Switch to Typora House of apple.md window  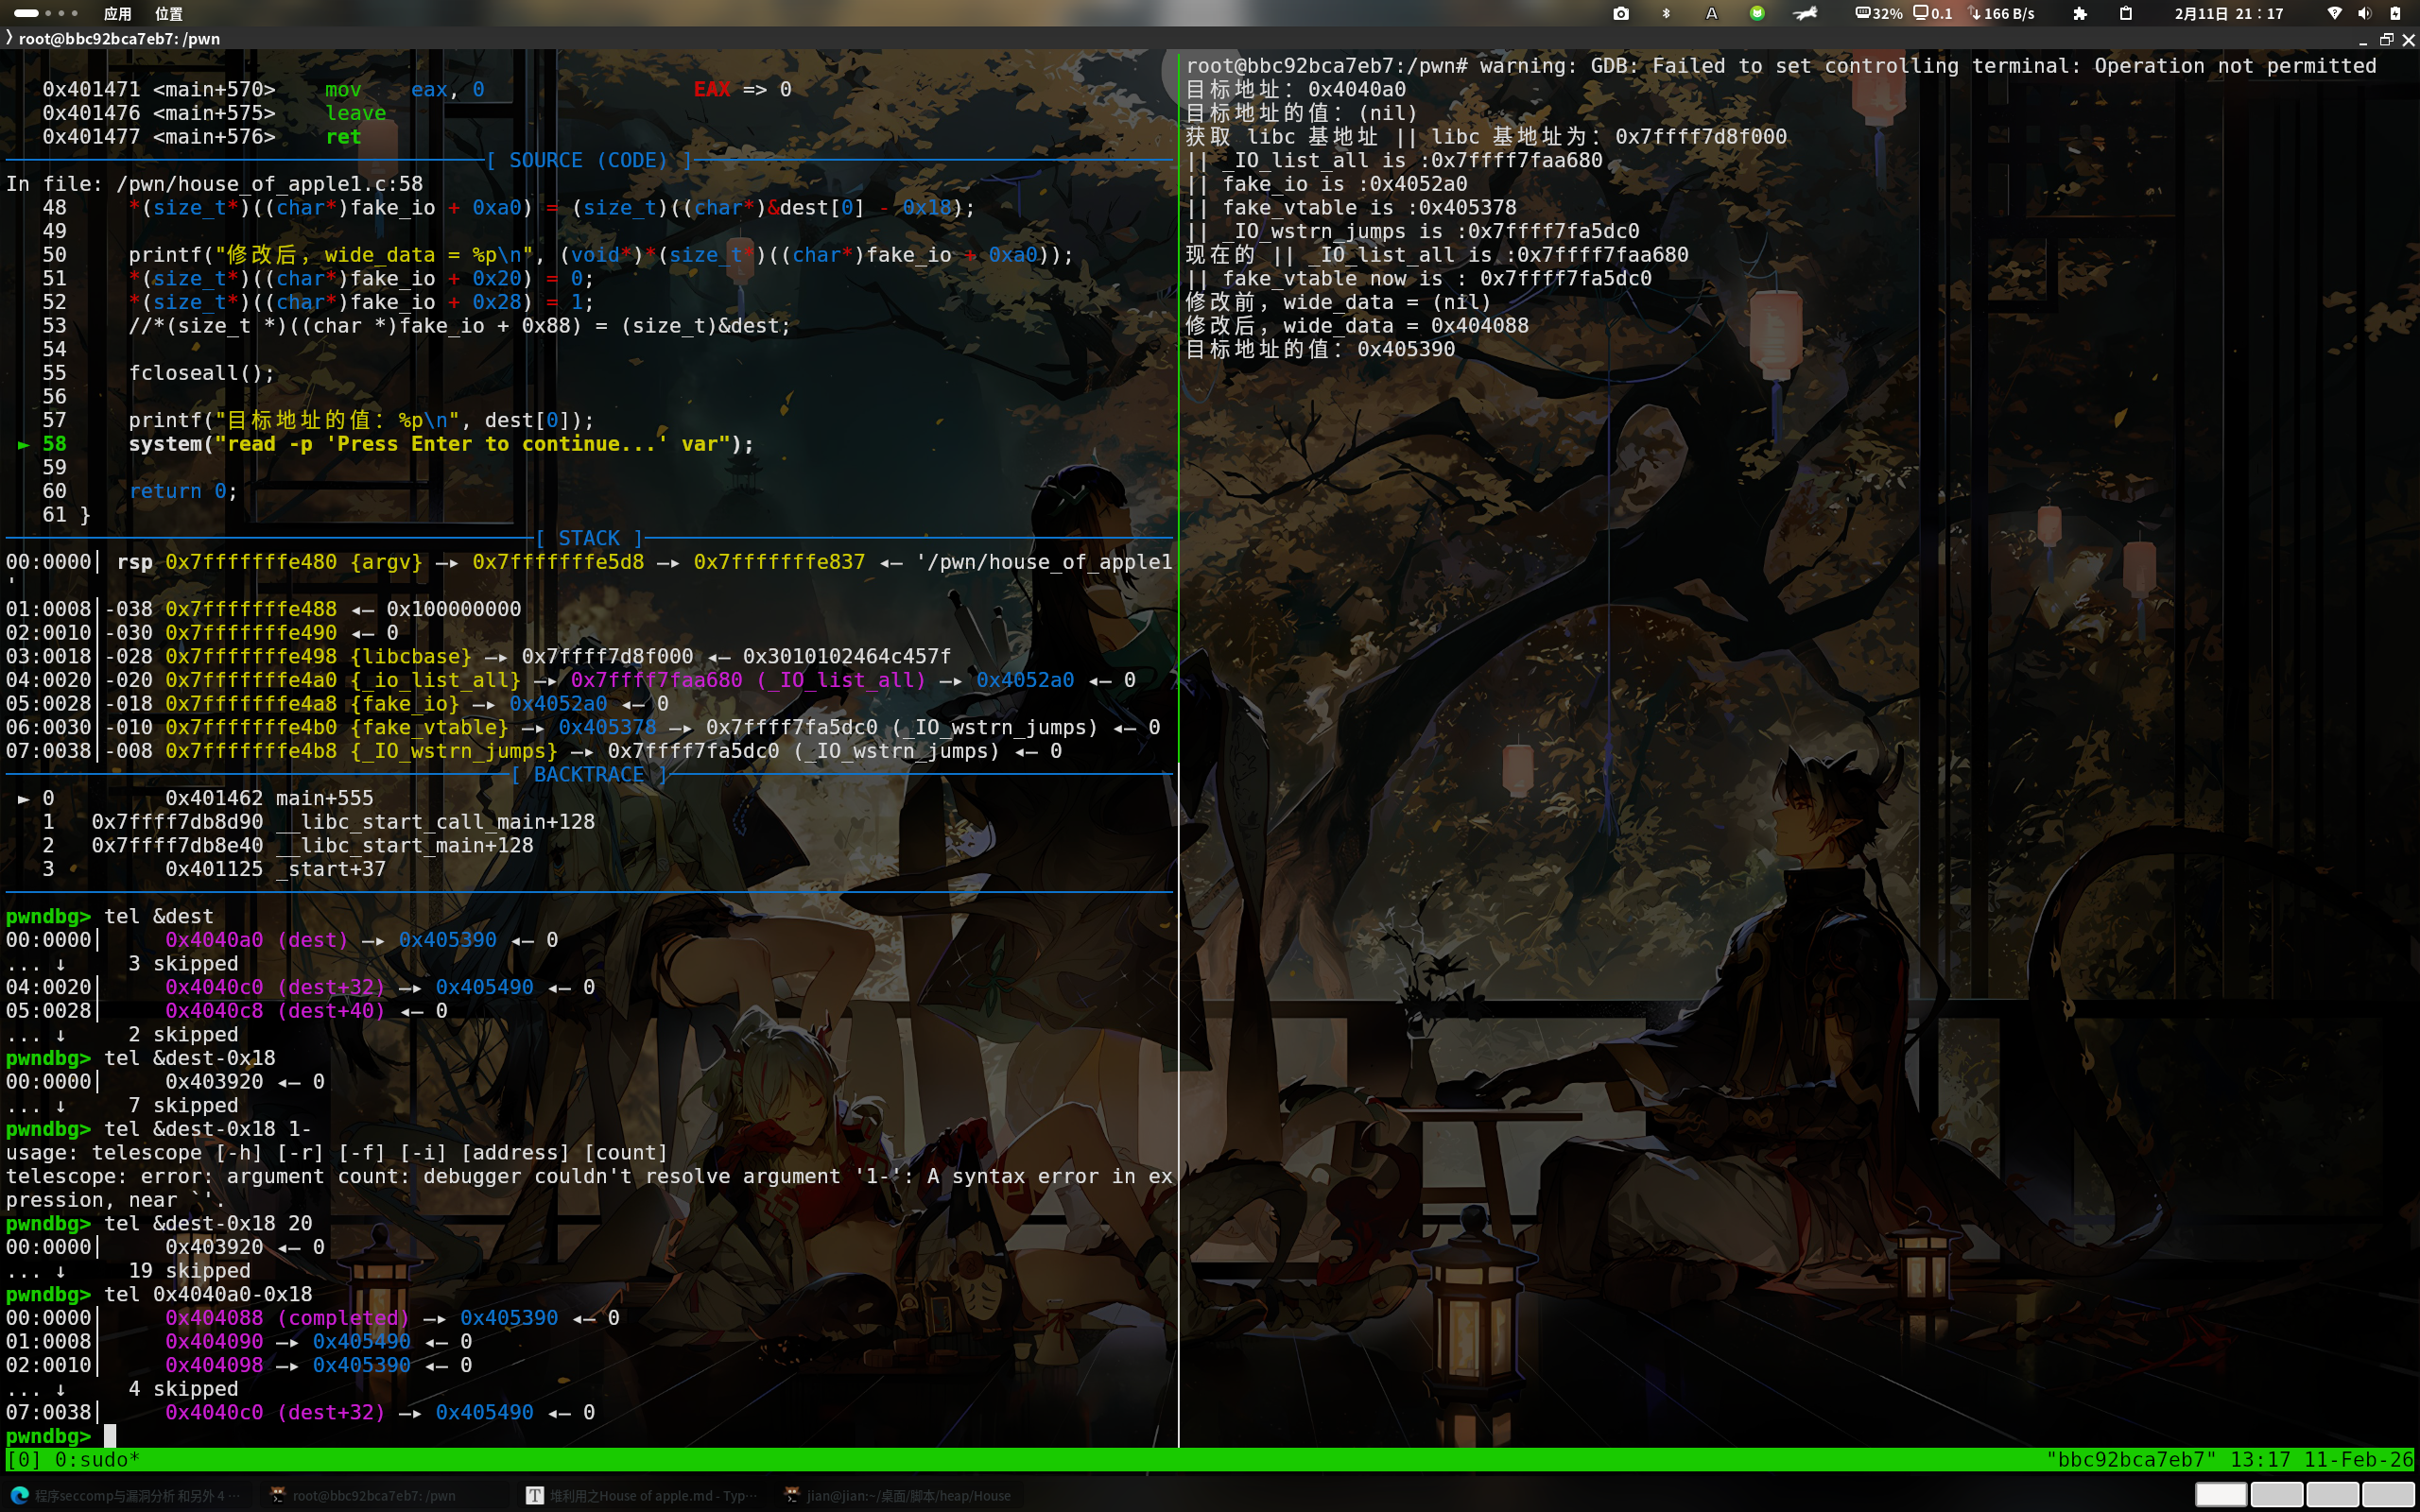tap(640, 1495)
